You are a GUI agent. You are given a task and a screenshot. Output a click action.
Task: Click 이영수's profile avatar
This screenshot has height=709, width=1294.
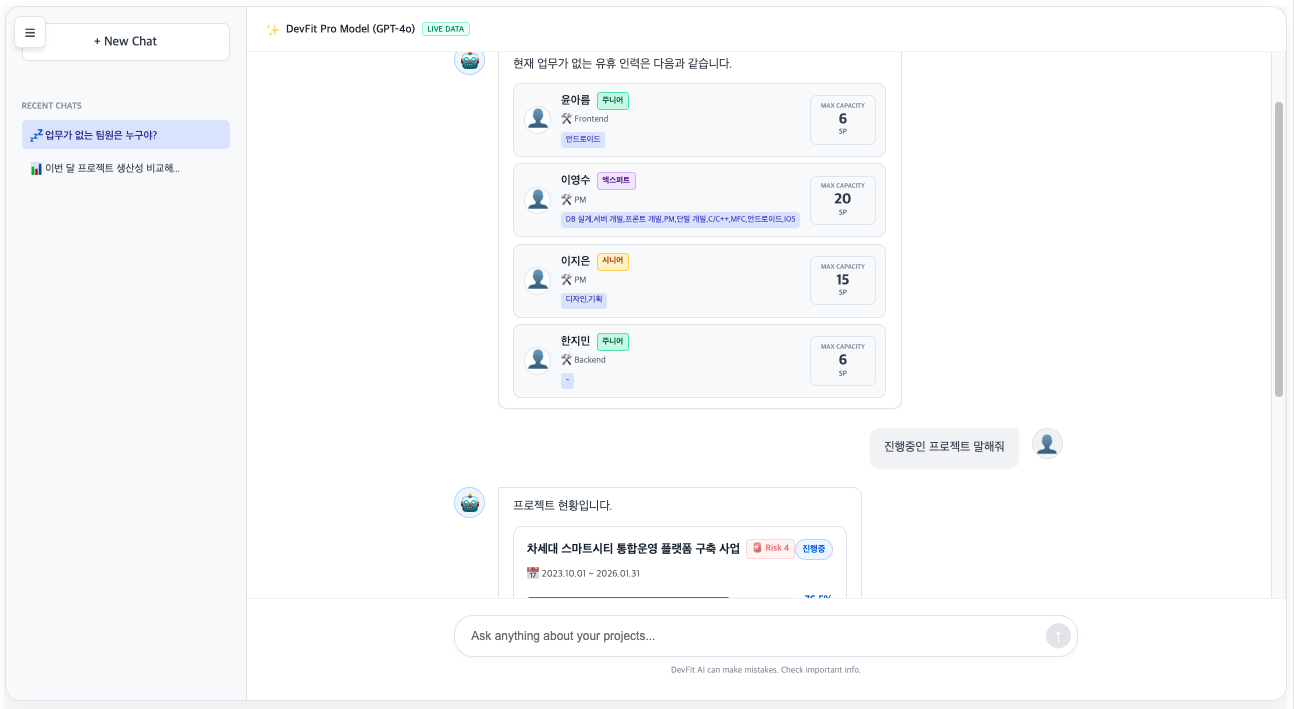pos(538,200)
